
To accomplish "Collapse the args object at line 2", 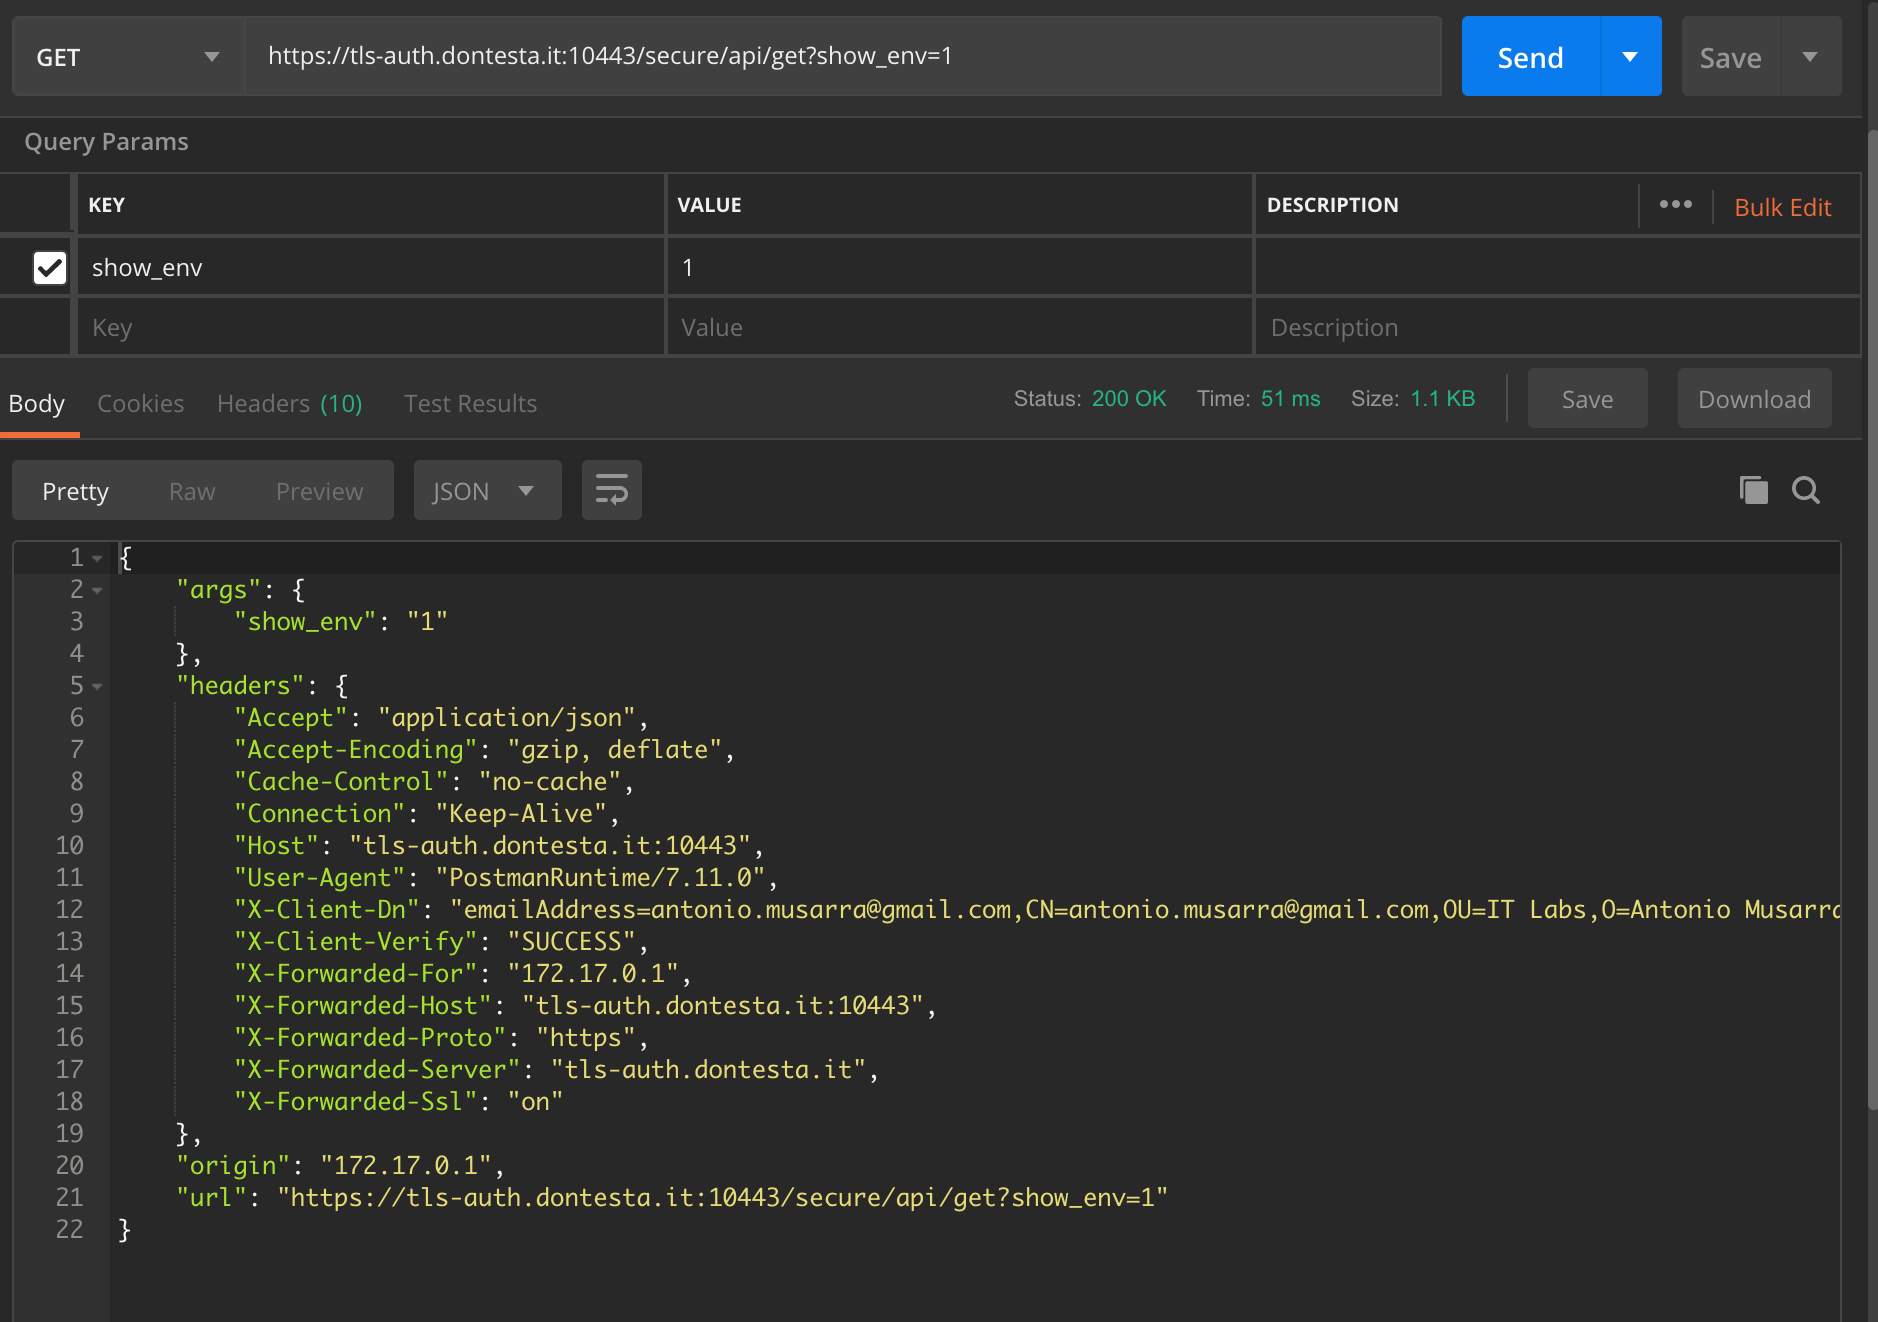I will coord(97,590).
